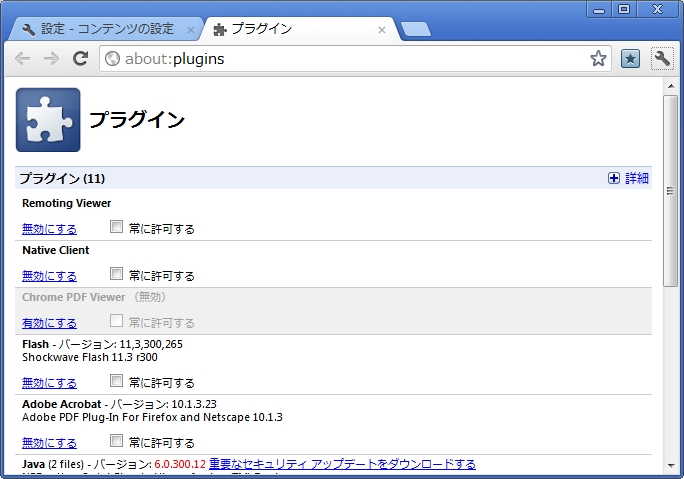Minimize the browser window
The image size is (684, 479).
pyautogui.click(x=599, y=9)
